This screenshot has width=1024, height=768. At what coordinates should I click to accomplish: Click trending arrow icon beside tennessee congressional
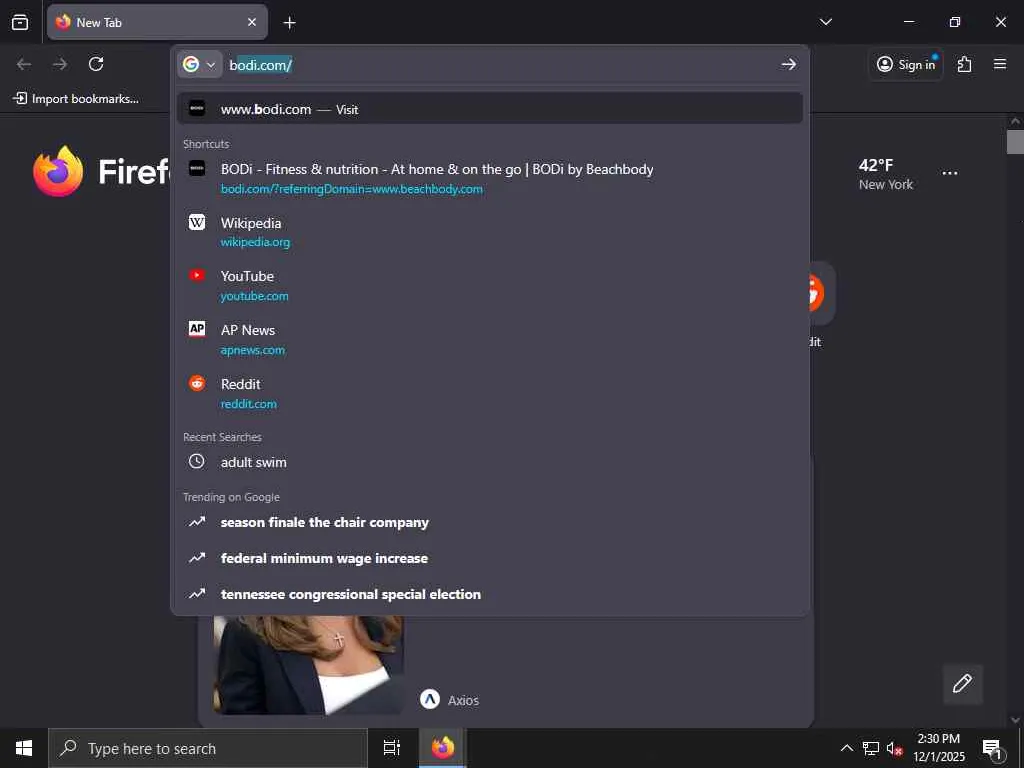click(x=197, y=594)
